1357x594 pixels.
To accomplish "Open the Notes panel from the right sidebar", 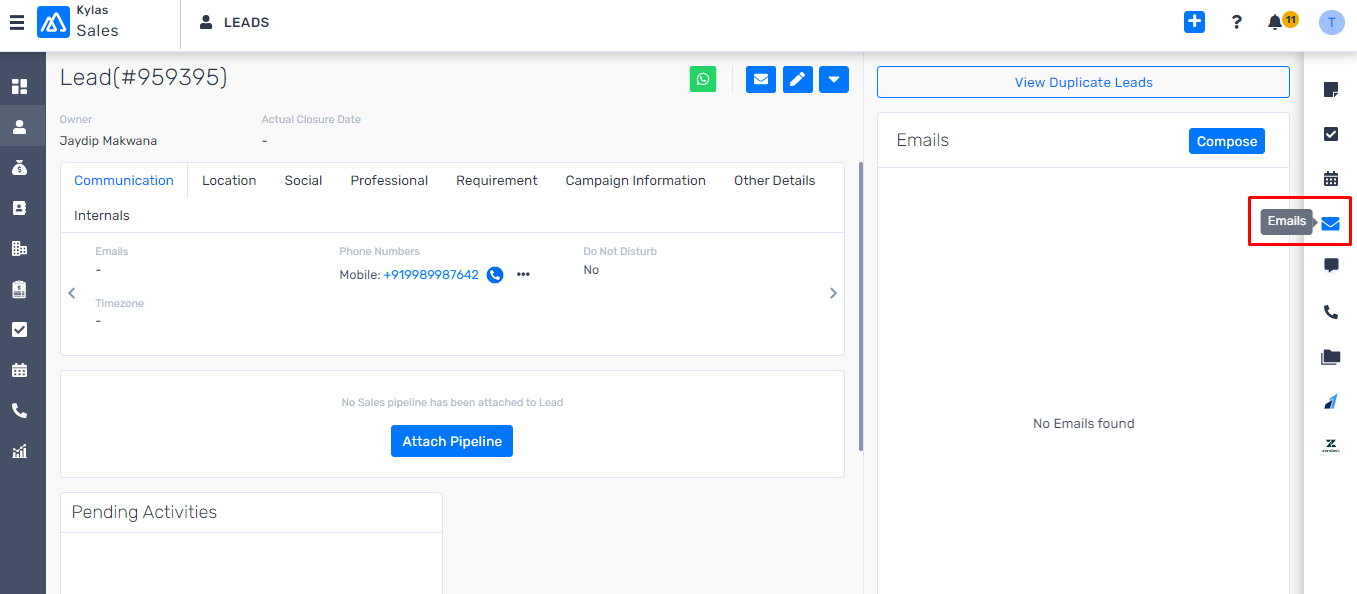I will point(1331,89).
